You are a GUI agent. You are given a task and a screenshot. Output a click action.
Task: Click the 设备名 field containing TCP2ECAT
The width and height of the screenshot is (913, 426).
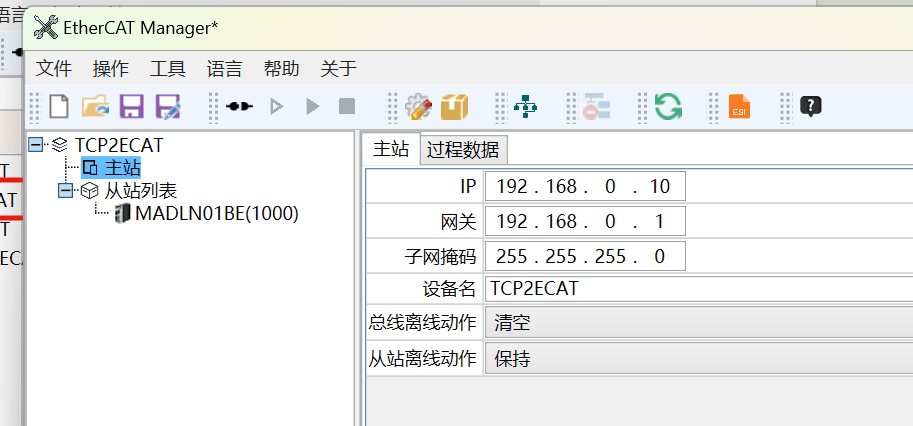click(x=699, y=289)
